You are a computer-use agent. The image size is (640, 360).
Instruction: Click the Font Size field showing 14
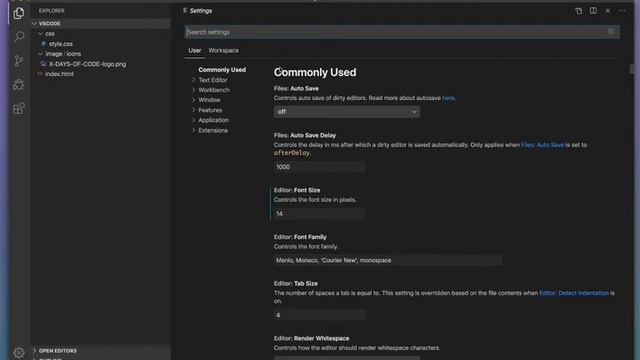[319, 213]
